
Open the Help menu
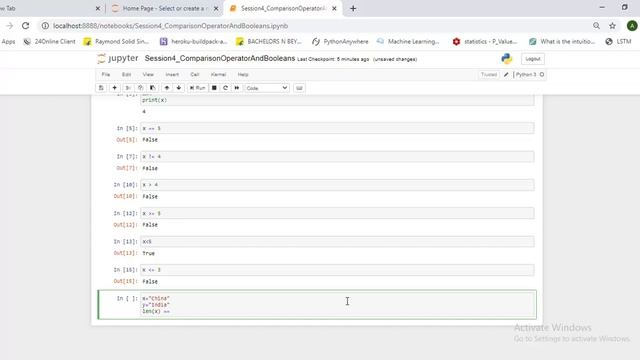click(243, 74)
